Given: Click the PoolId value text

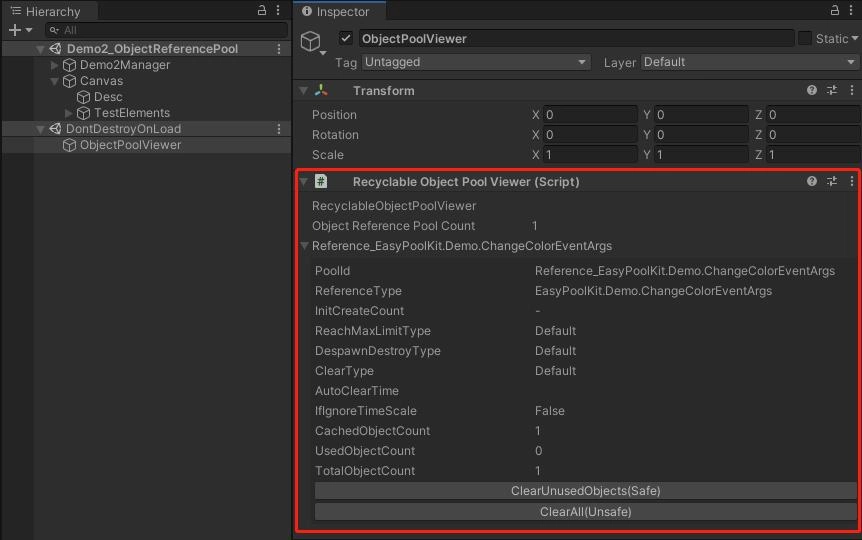Looking at the screenshot, I should click(x=684, y=271).
